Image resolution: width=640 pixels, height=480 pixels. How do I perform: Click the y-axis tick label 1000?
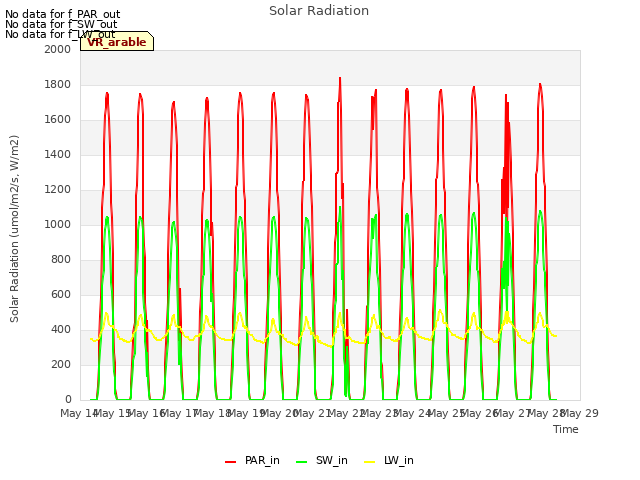58,224
